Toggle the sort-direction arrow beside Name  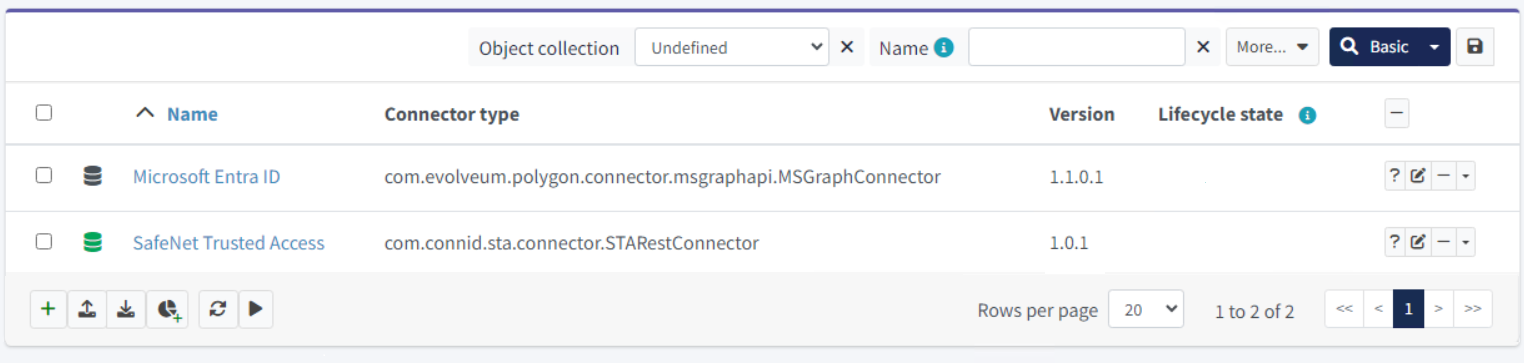145,113
